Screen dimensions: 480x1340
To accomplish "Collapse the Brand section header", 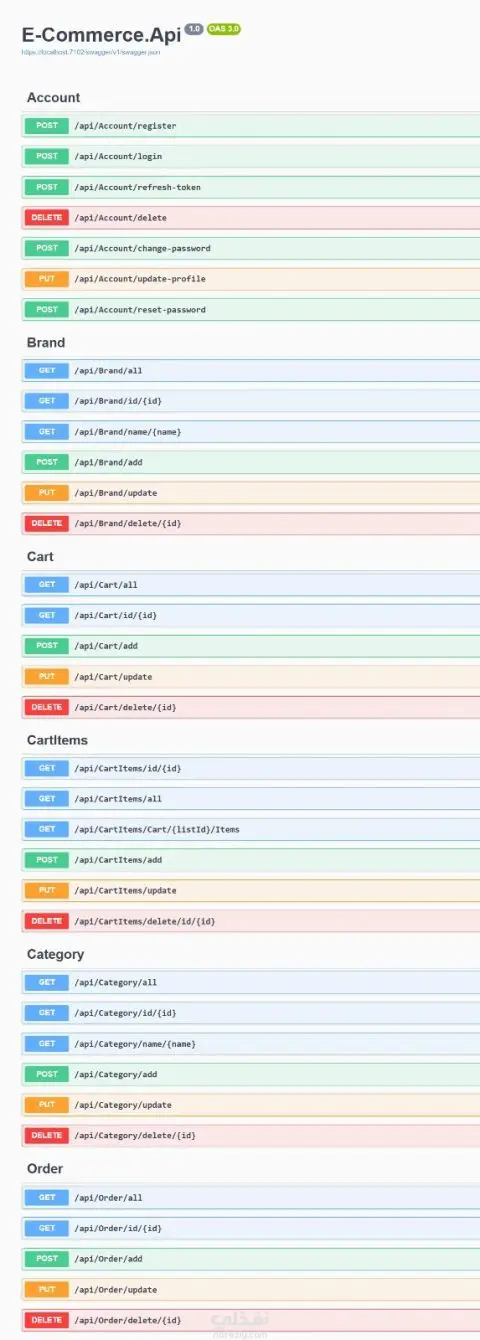I will pos(46,342).
